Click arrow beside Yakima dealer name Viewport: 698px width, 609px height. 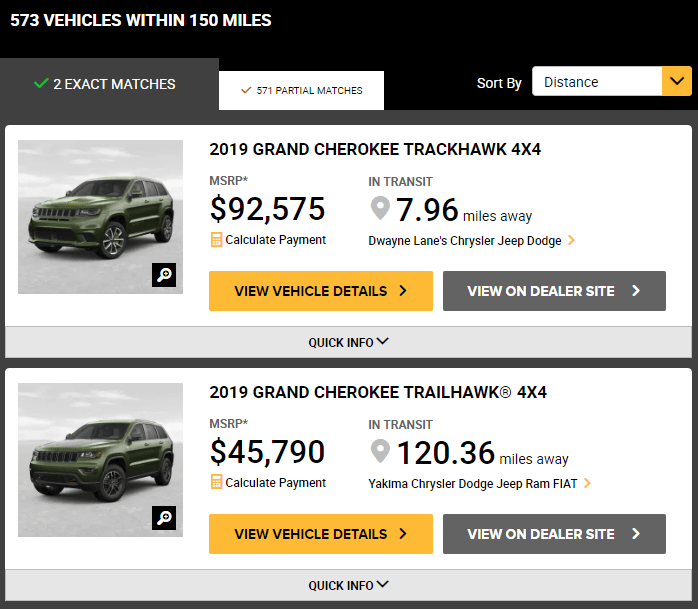(x=587, y=483)
